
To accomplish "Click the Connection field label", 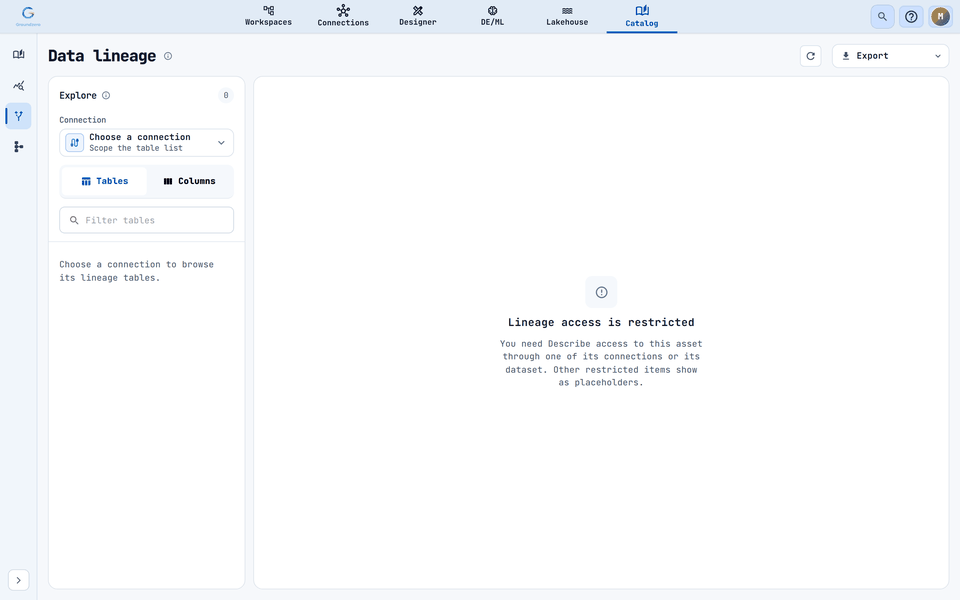I will [x=83, y=120].
